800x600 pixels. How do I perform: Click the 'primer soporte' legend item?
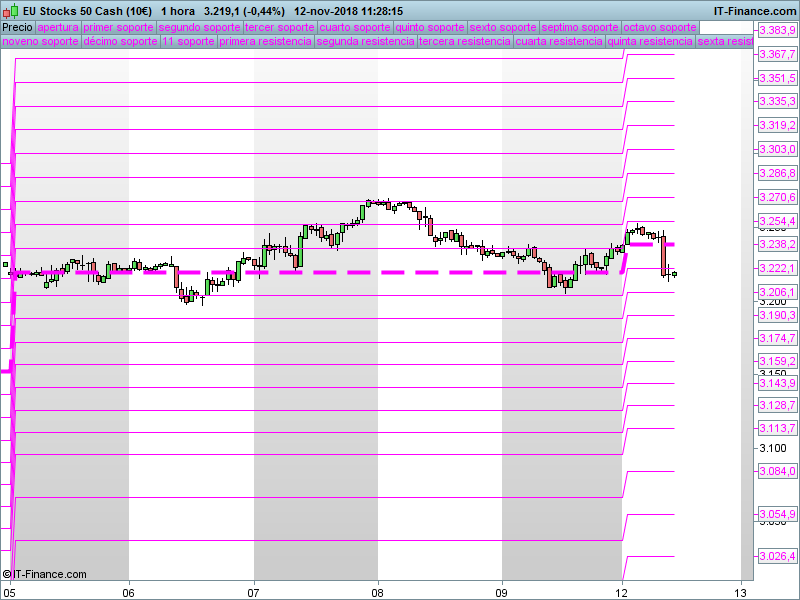click(118, 27)
